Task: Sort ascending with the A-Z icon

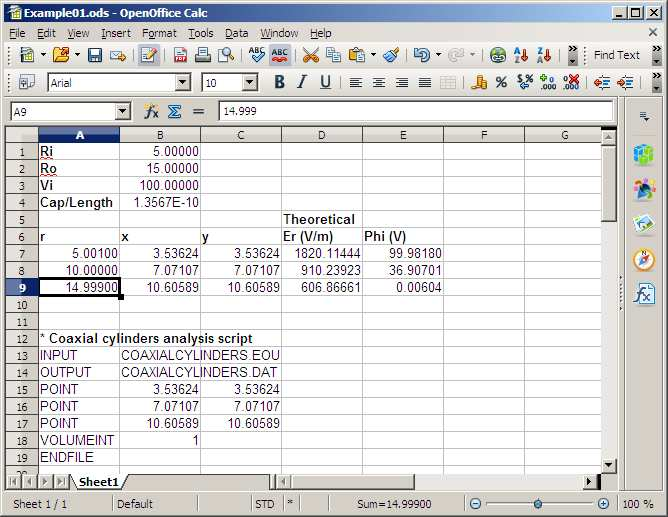Action: 521,55
